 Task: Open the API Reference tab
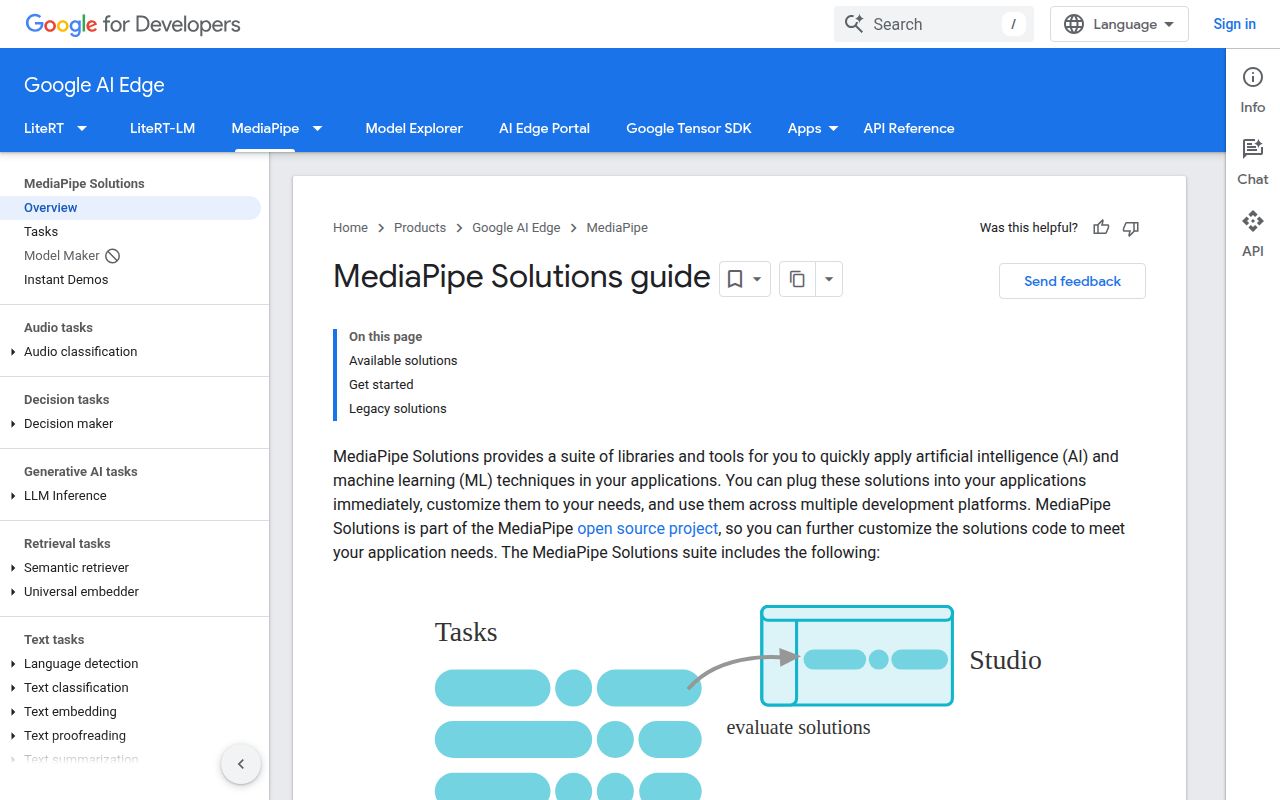click(x=909, y=128)
